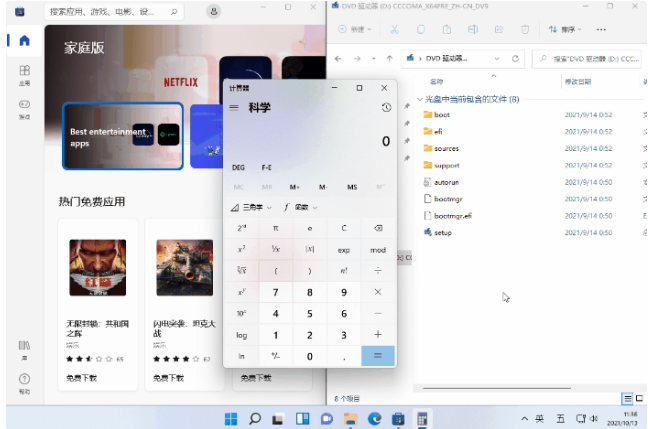
Task: Click the minus operator key
Action: point(378,314)
